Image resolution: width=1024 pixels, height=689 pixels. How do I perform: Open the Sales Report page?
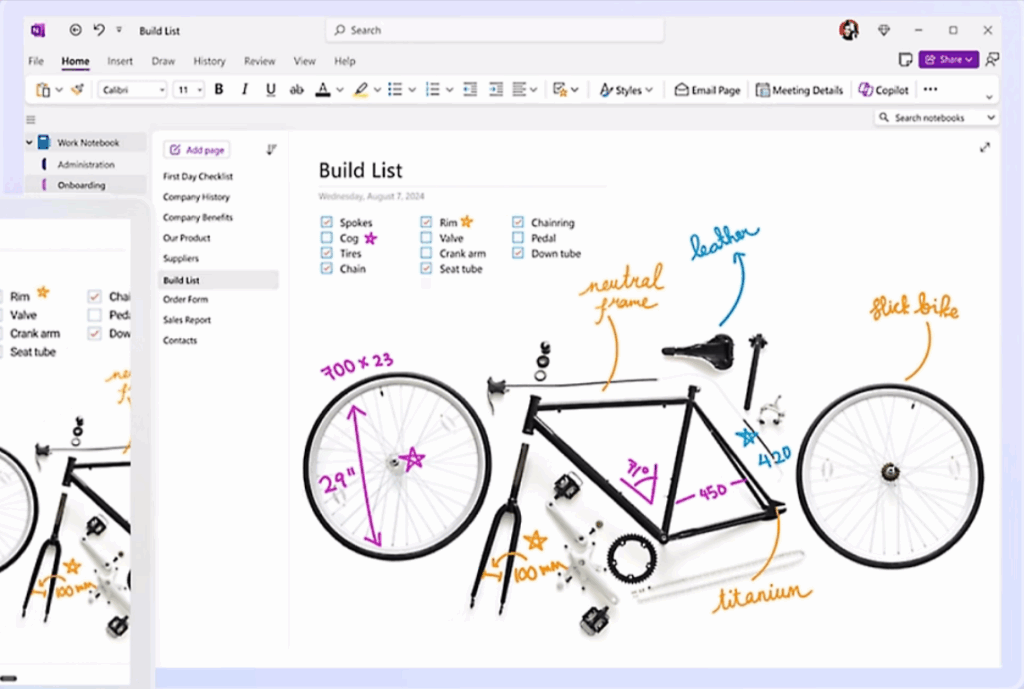tap(186, 319)
